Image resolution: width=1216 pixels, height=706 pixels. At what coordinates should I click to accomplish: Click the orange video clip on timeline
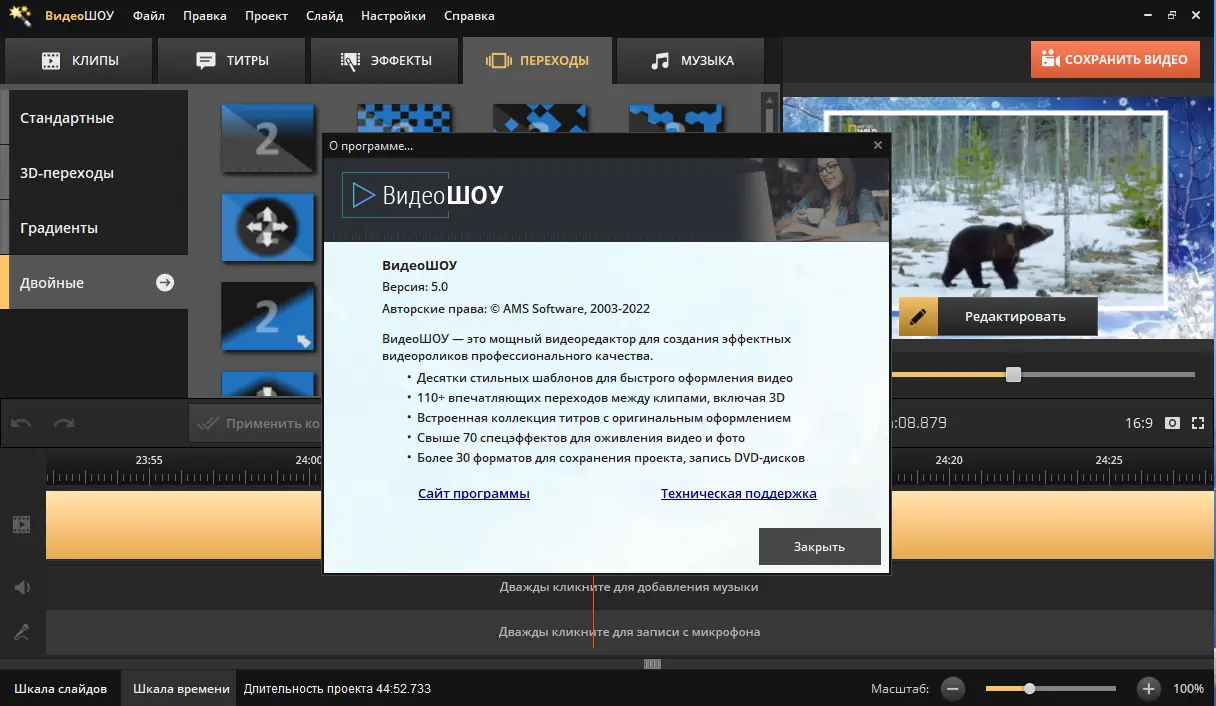tap(183, 524)
